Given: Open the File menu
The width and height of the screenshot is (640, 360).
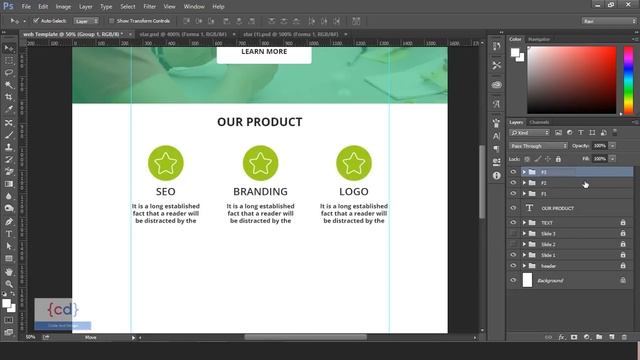Looking at the screenshot, I should pos(26,7).
